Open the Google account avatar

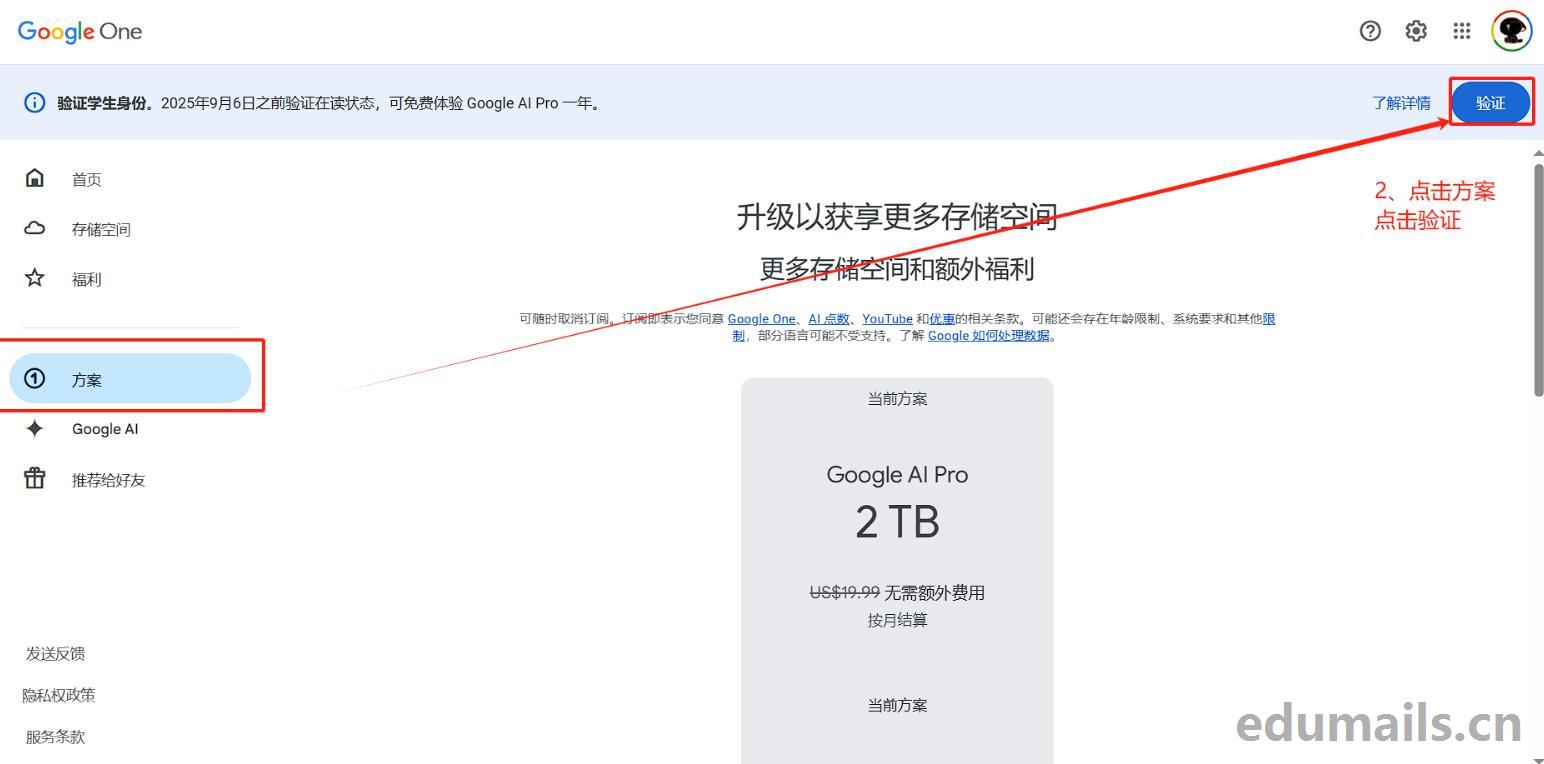pos(1511,31)
